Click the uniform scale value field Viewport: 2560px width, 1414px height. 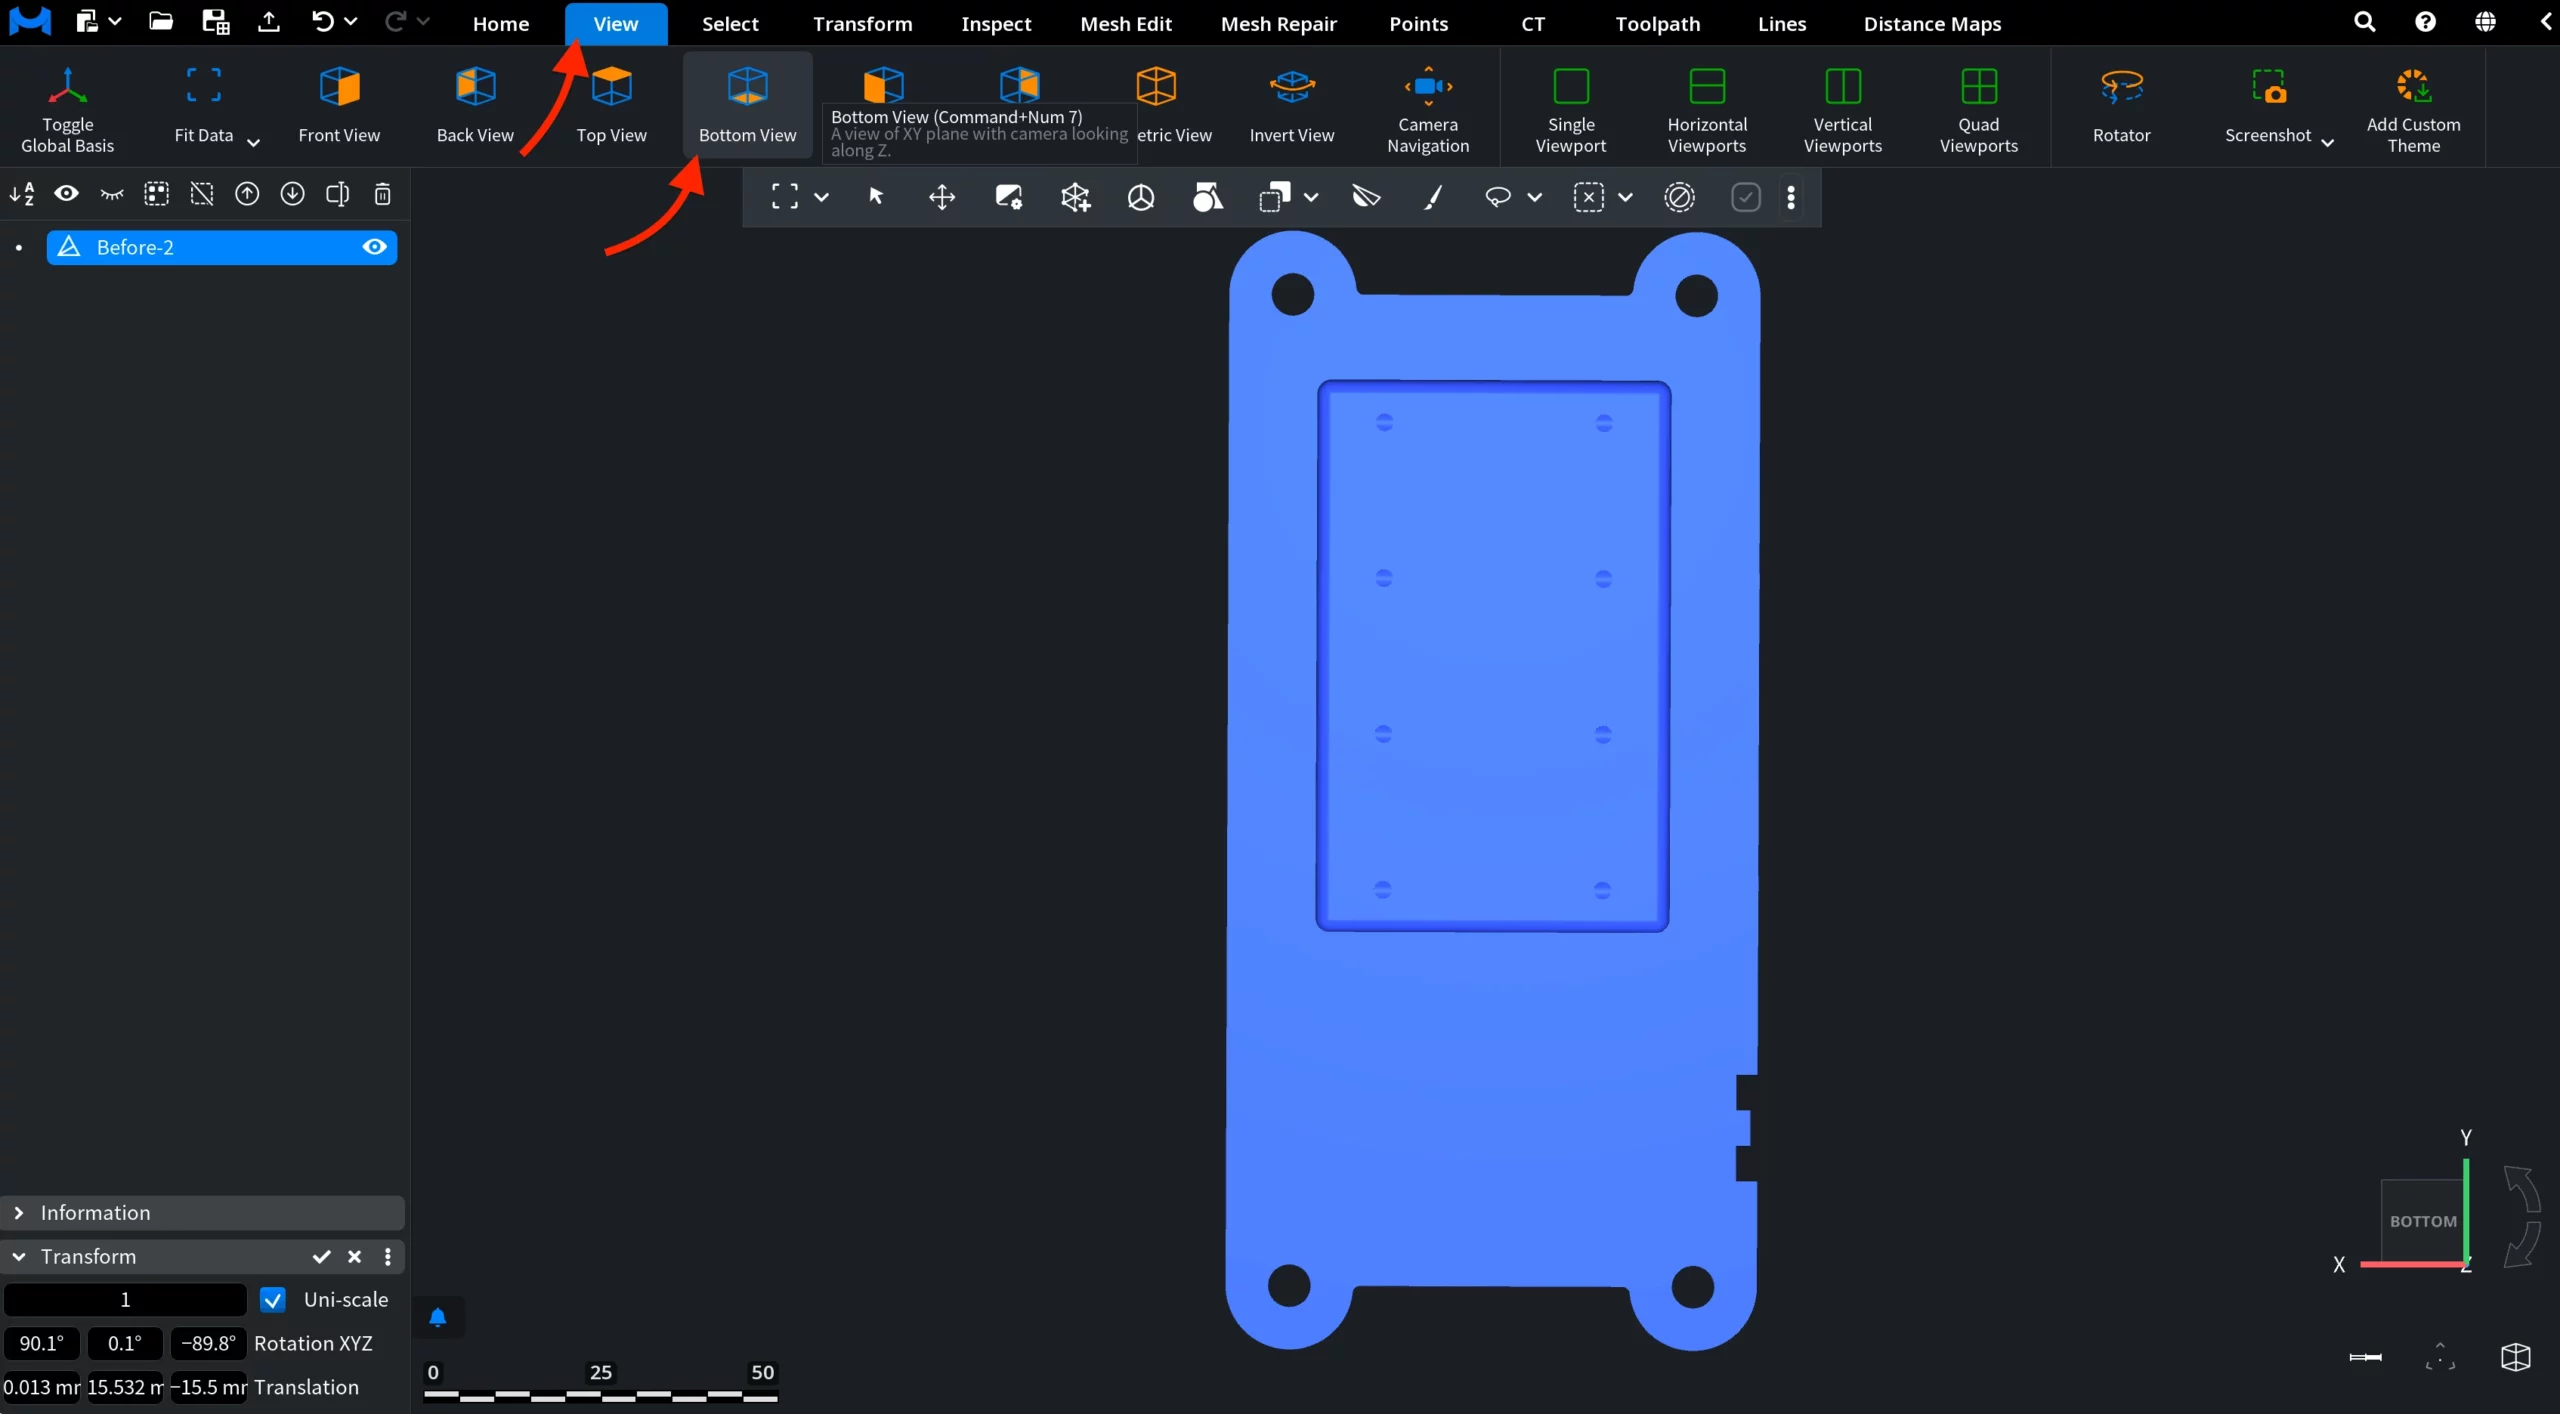coord(125,1300)
